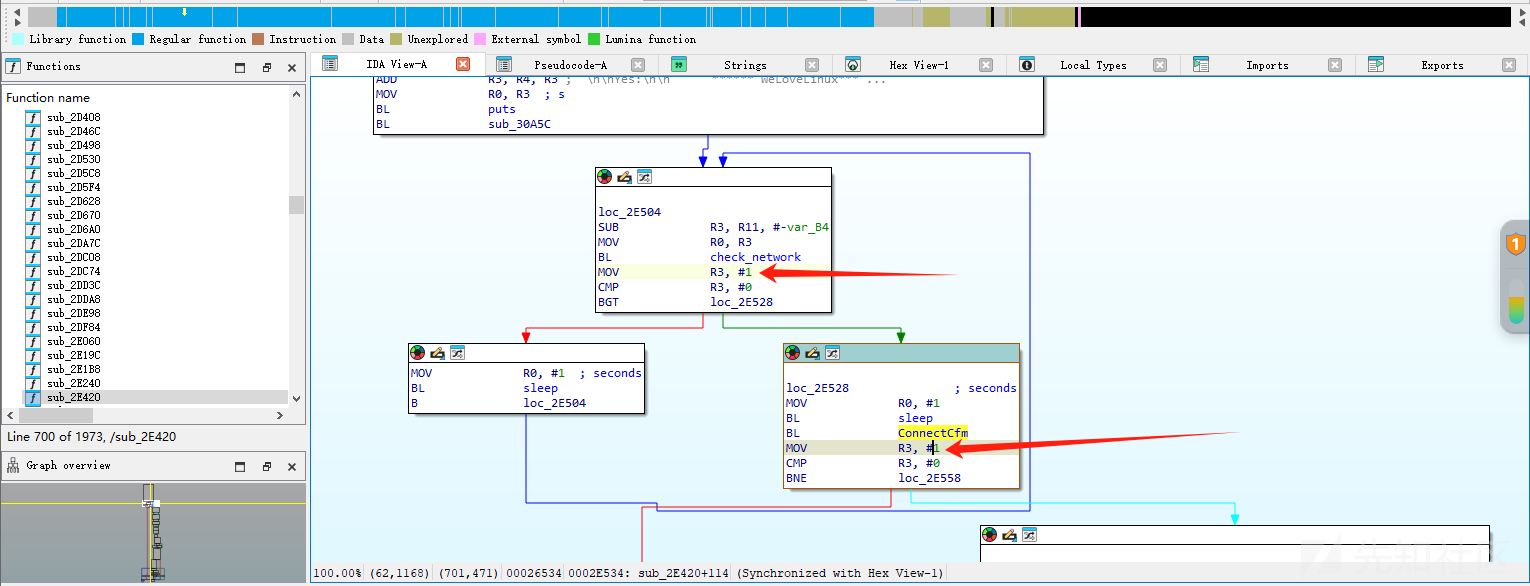Click the Function name column header
This screenshot has height=586, width=1530.
tap(48, 98)
